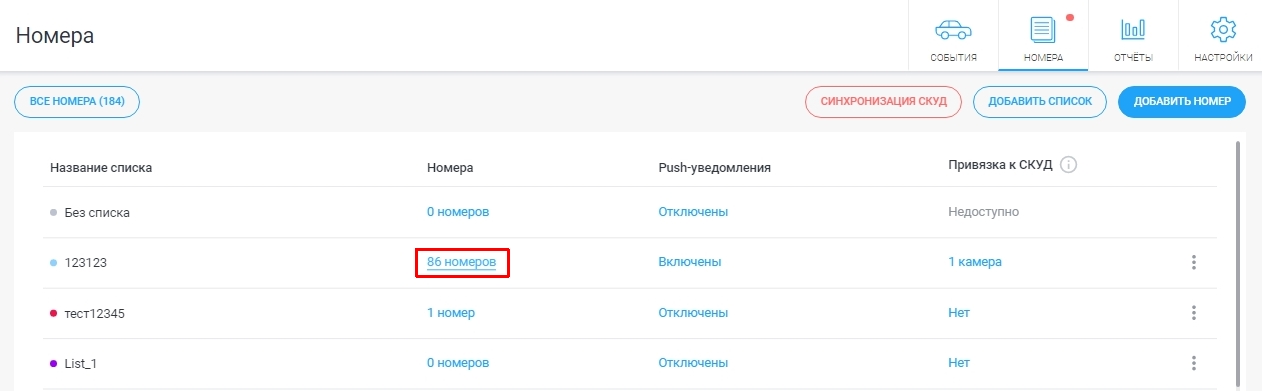Switch to the Номера tab

coord(1043,36)
